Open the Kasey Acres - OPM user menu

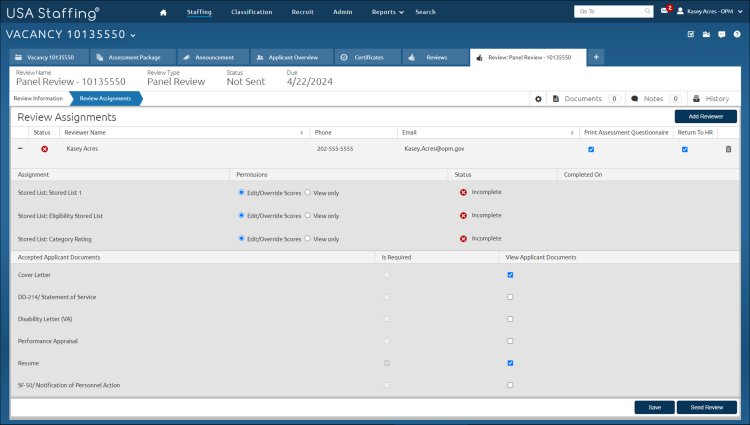point(710,11)
